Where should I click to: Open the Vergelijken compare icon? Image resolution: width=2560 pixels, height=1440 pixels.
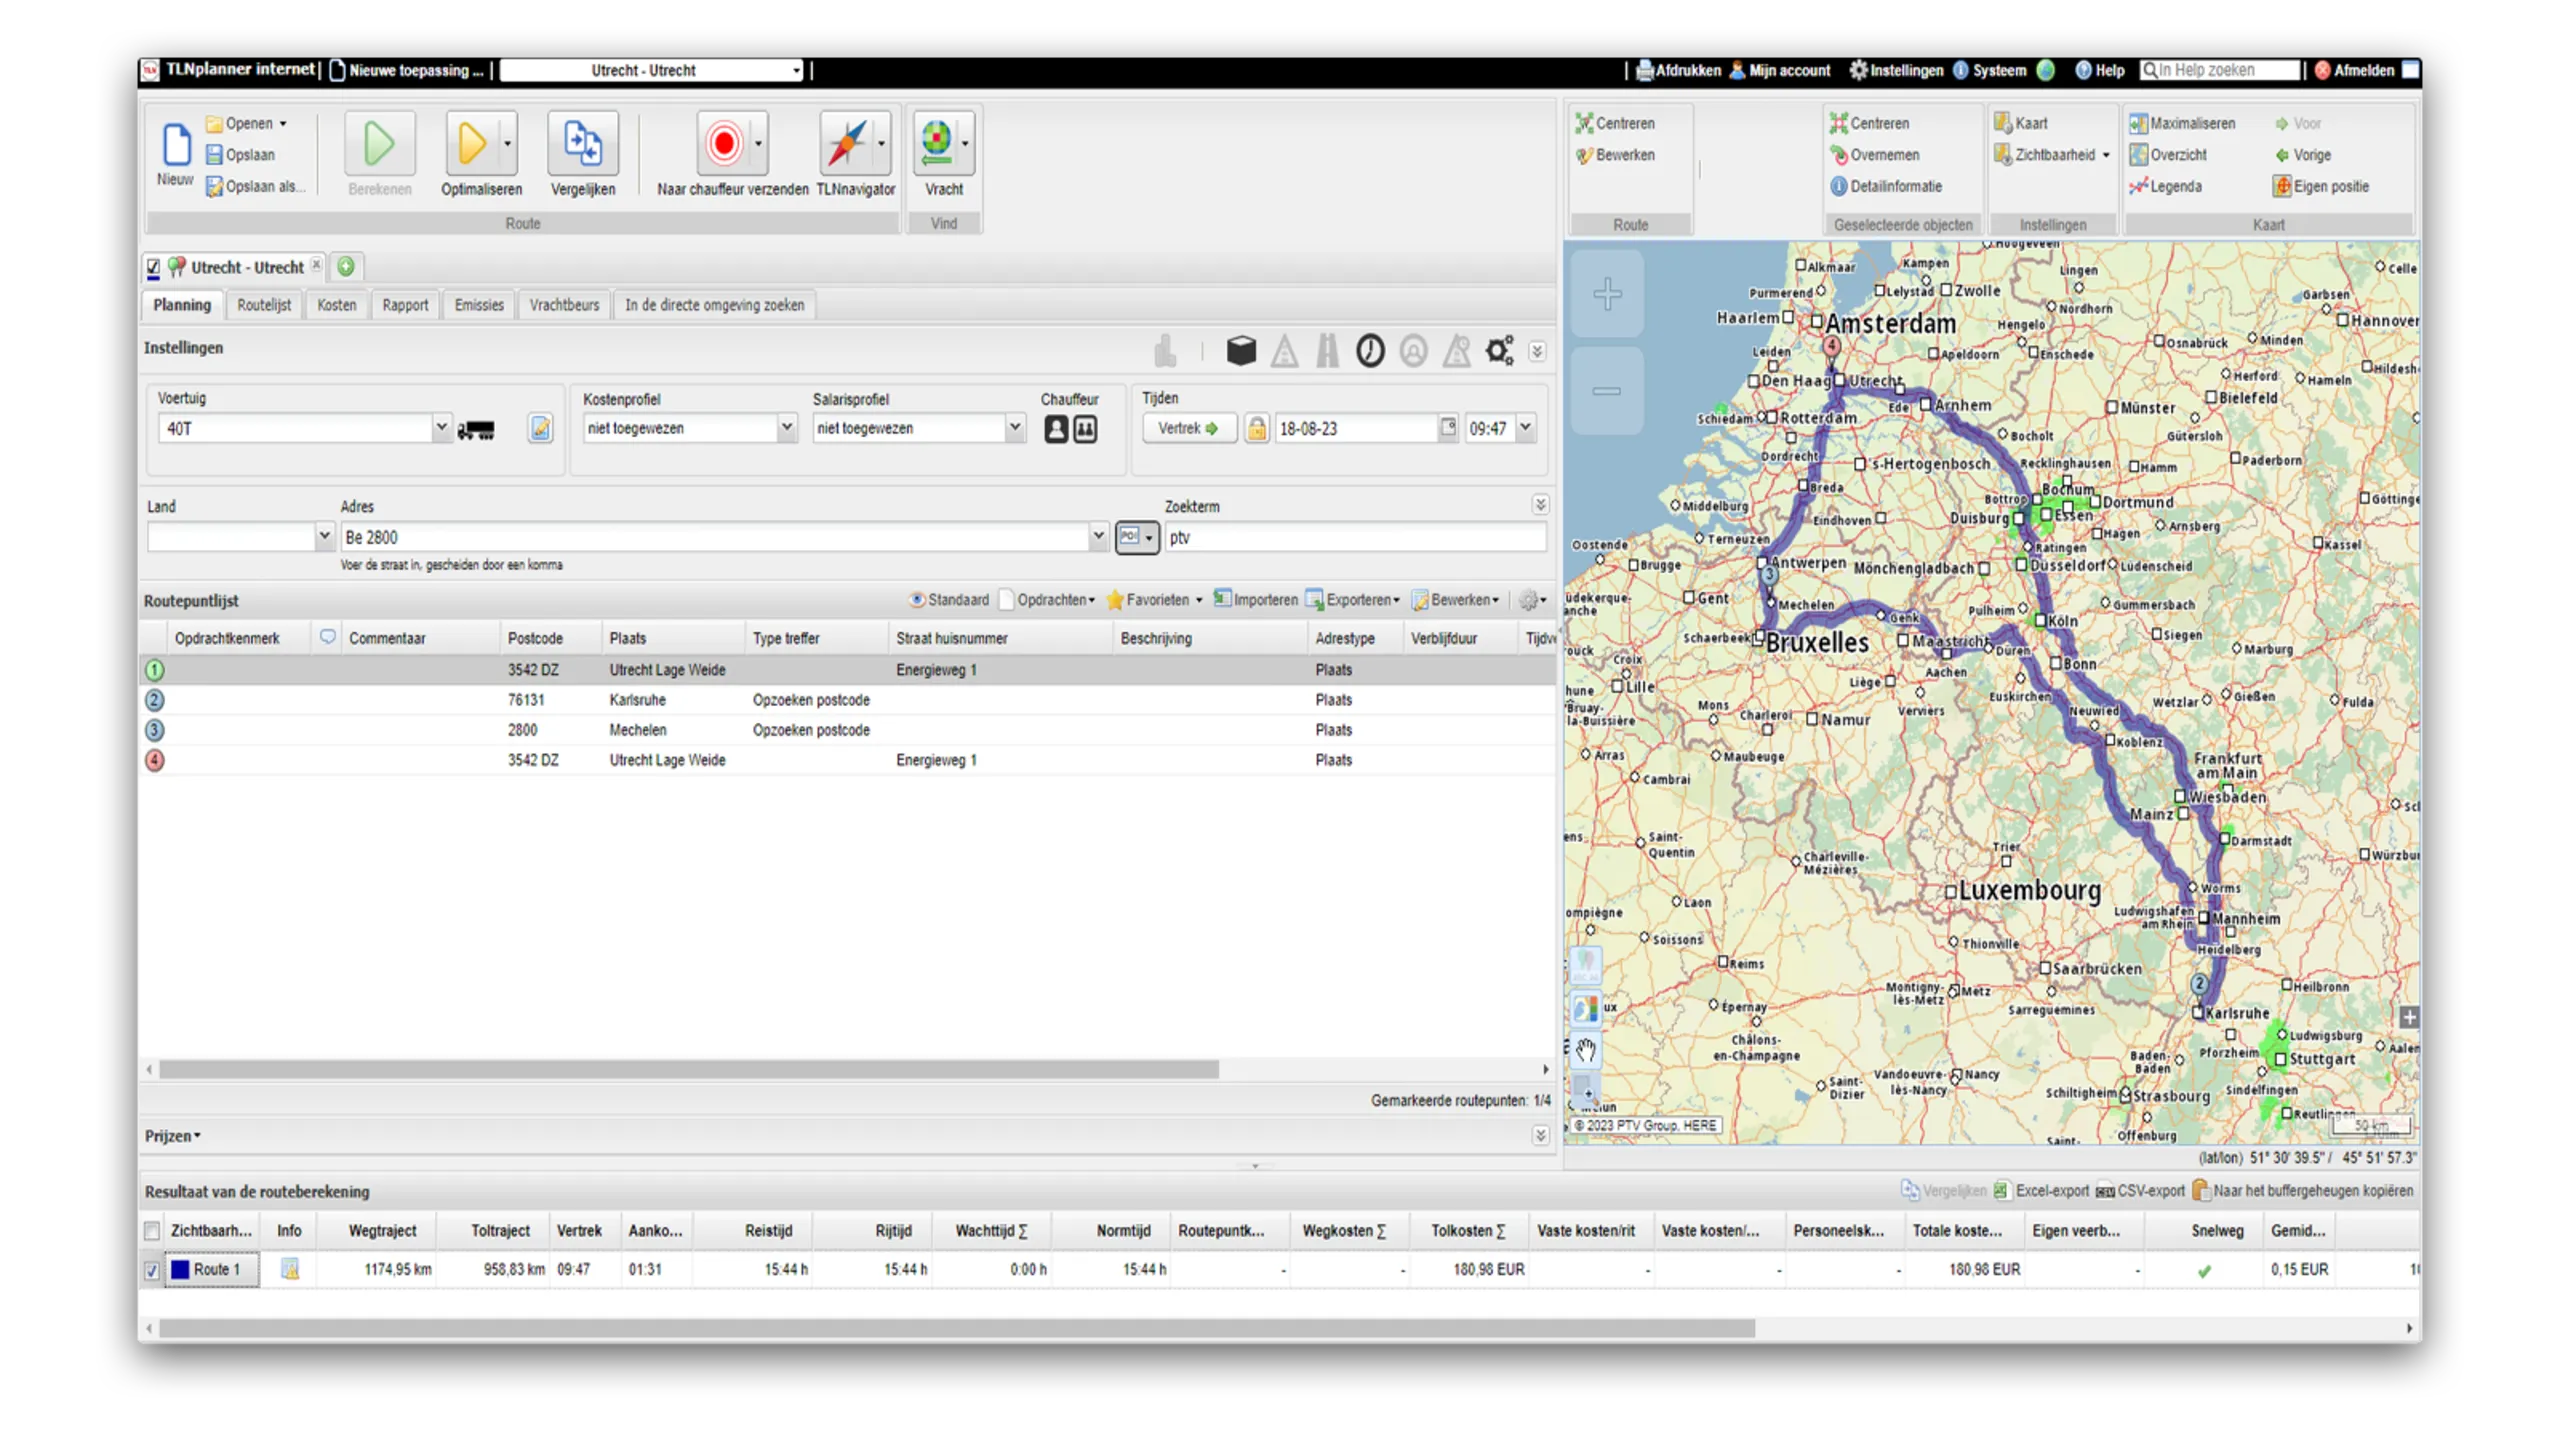point(582,143)
